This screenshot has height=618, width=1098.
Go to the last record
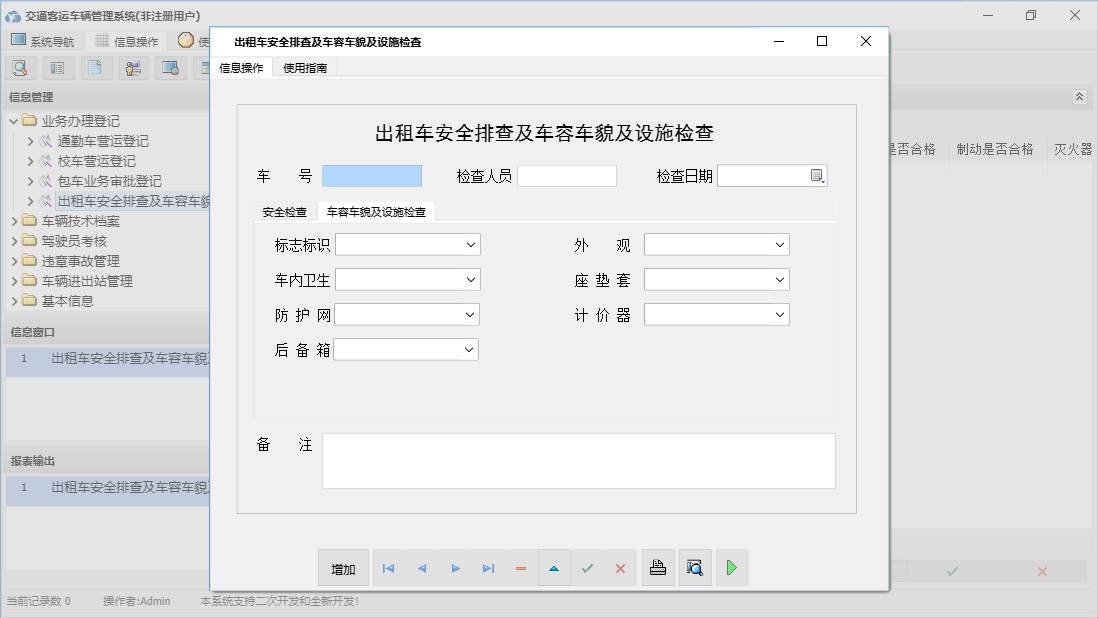click(x=488, y=568)
